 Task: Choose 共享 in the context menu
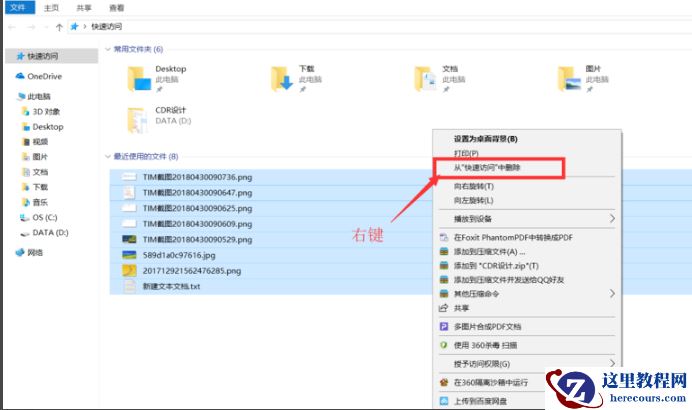[461, 308]
